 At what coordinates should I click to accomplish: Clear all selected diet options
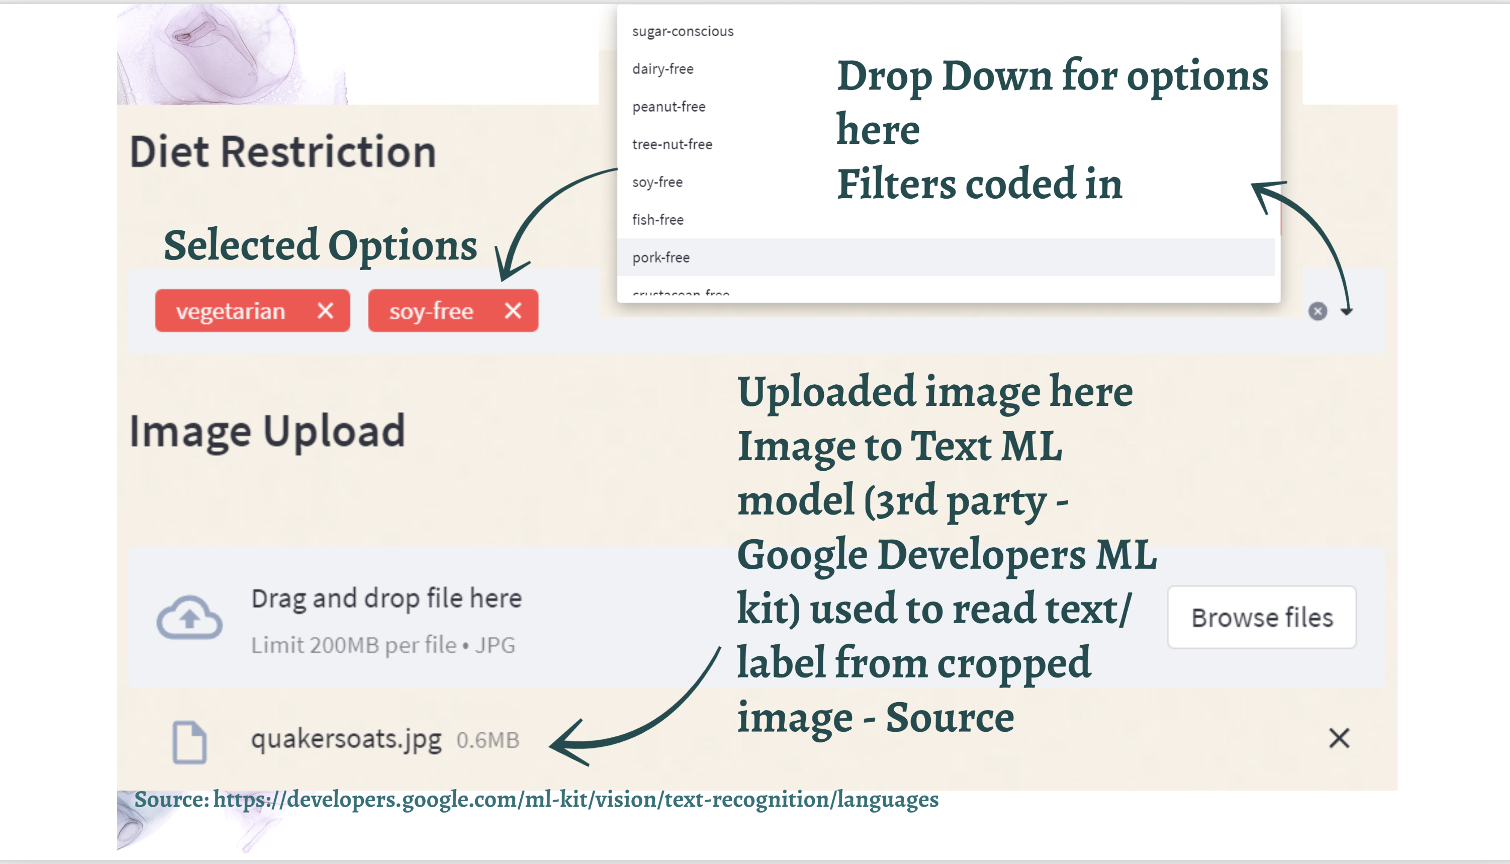coord(1318,311)
